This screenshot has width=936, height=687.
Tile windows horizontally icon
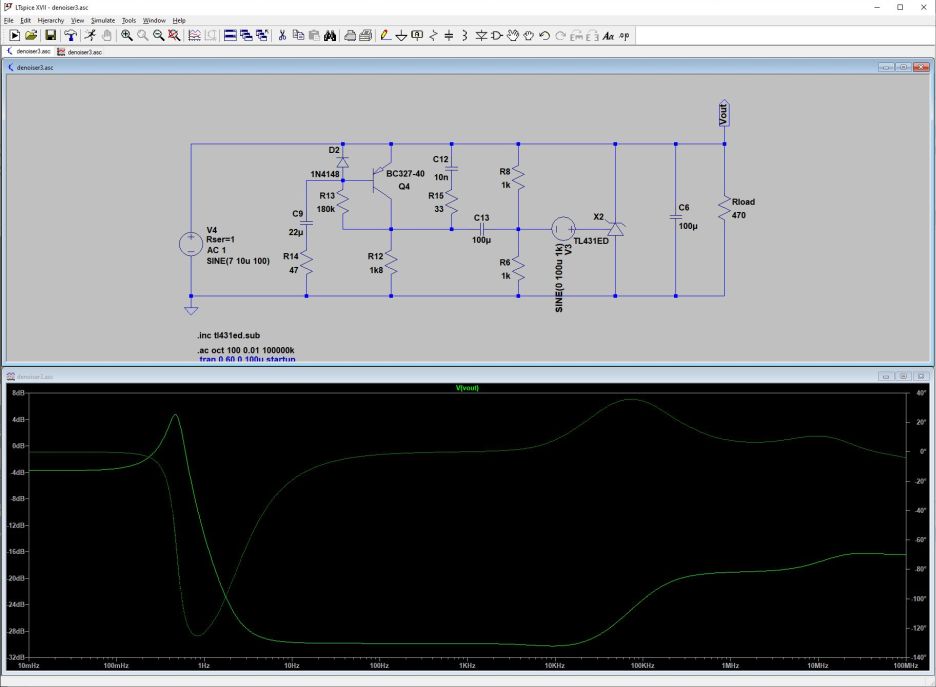tap(230, 36)
